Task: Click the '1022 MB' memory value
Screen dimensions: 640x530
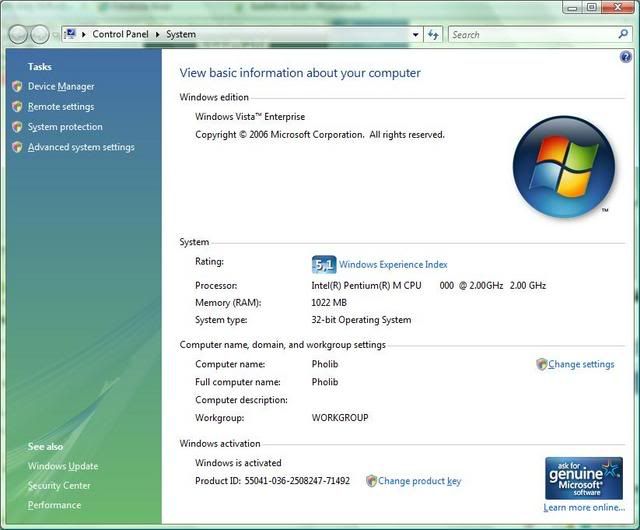Action: pos(329,303)
